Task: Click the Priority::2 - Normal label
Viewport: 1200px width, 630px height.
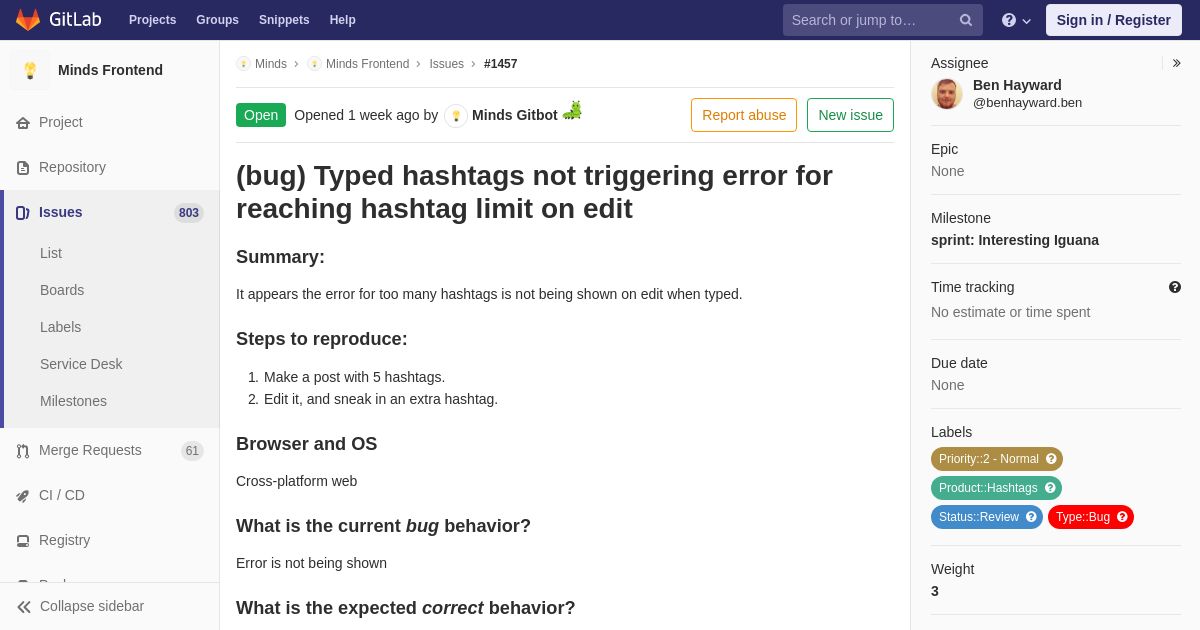Action: pyautogui.click(x=989, y=459)
